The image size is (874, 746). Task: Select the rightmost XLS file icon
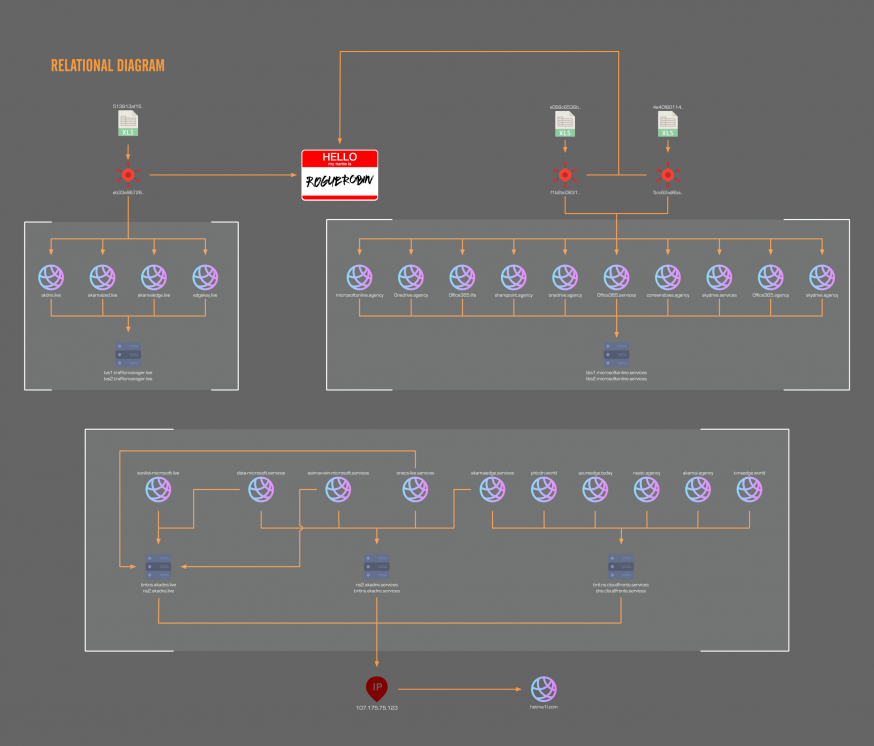667,124
